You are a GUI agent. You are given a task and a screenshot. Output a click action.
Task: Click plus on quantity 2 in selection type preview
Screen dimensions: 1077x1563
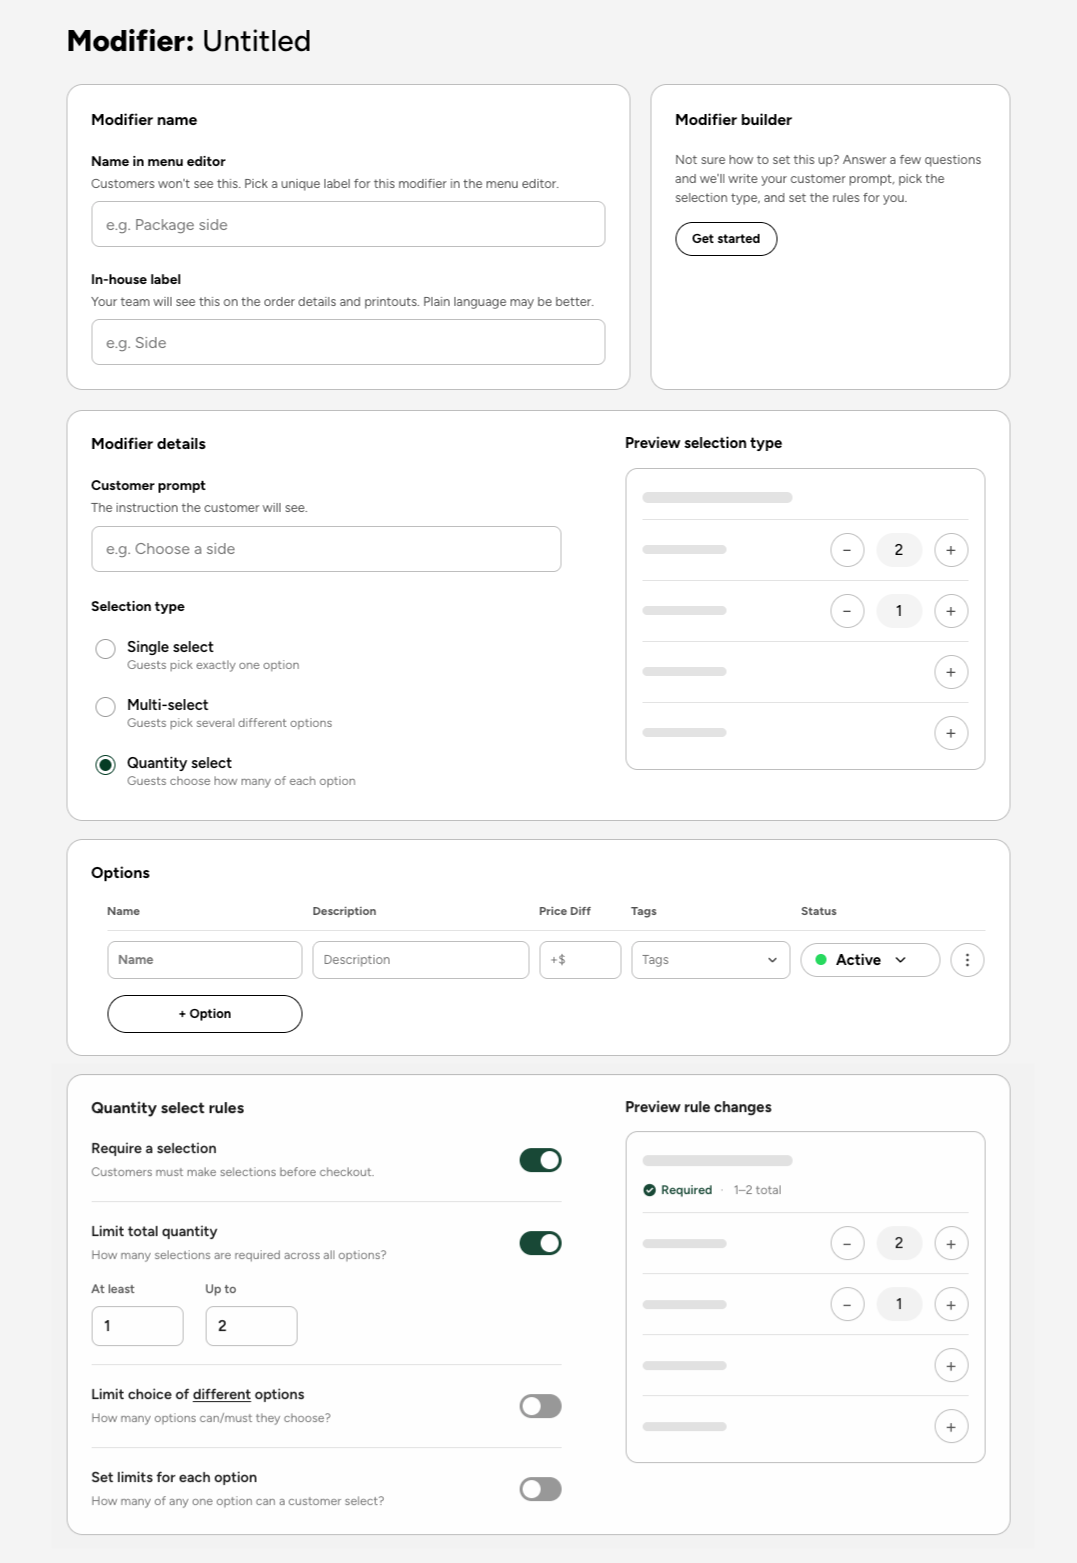tap(951, 550)
